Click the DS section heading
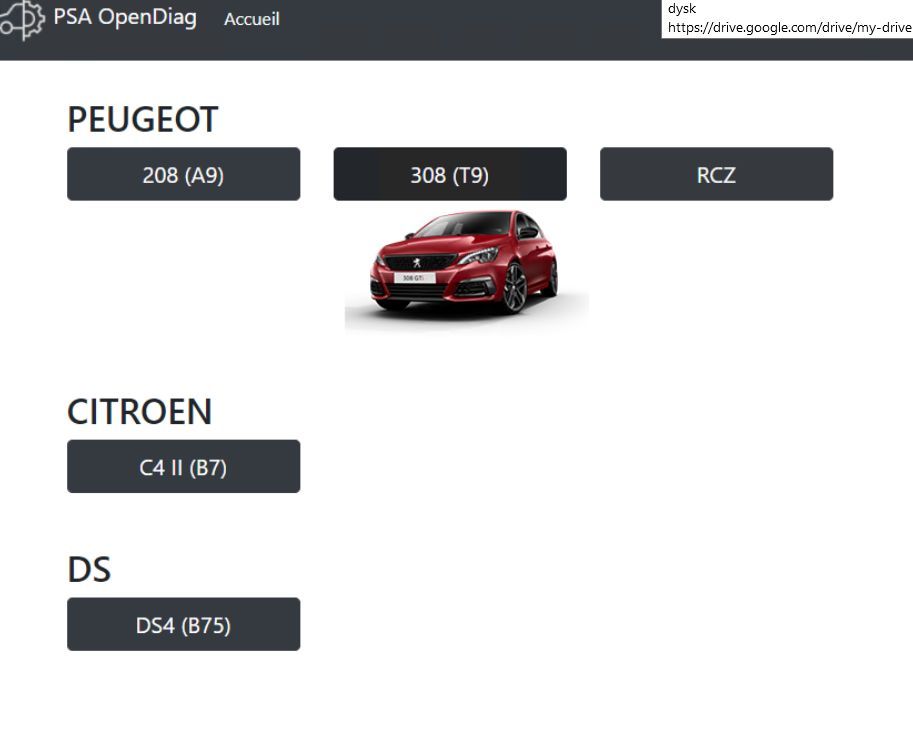The width and height of the screenshot is (913, 740). pos(89,569)
